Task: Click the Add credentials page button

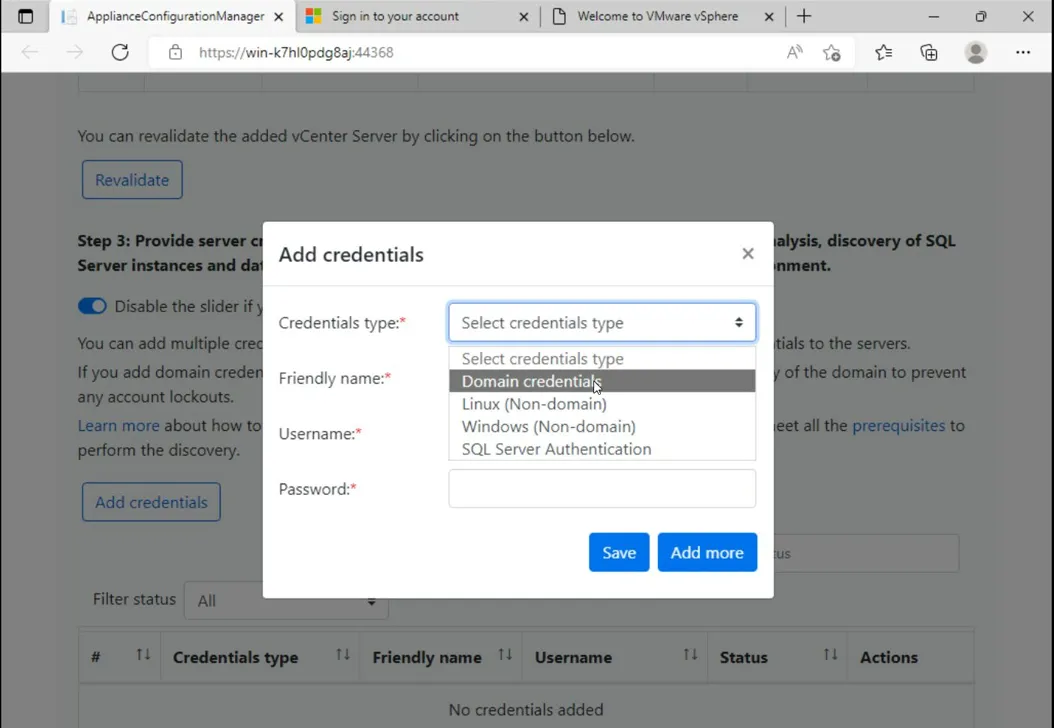Action: [x=151, y=502]
